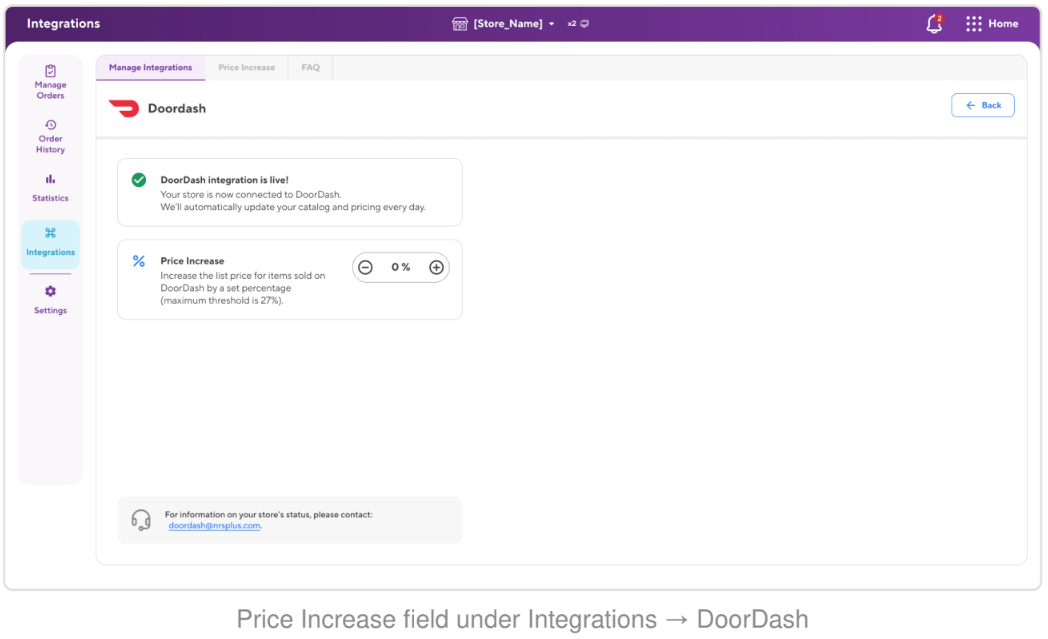Click the store icon in header
The width and height of the screenshot is (1048, 639).
(459, 24)
